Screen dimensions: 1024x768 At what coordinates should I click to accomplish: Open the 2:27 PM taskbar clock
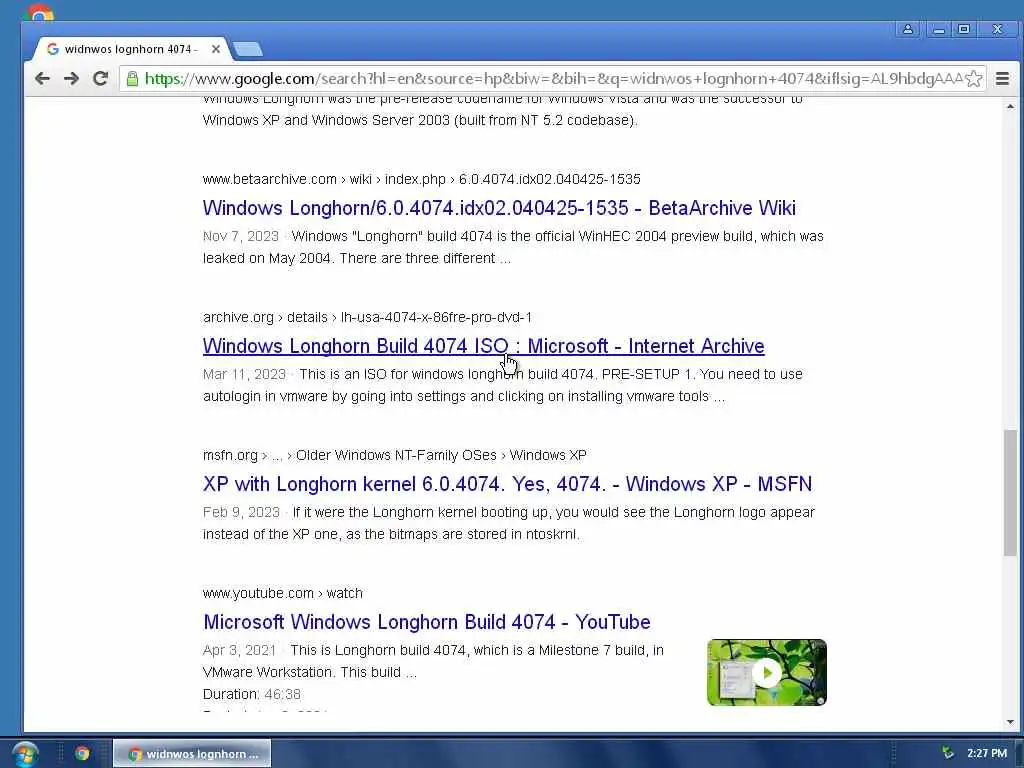click(987, 753)
